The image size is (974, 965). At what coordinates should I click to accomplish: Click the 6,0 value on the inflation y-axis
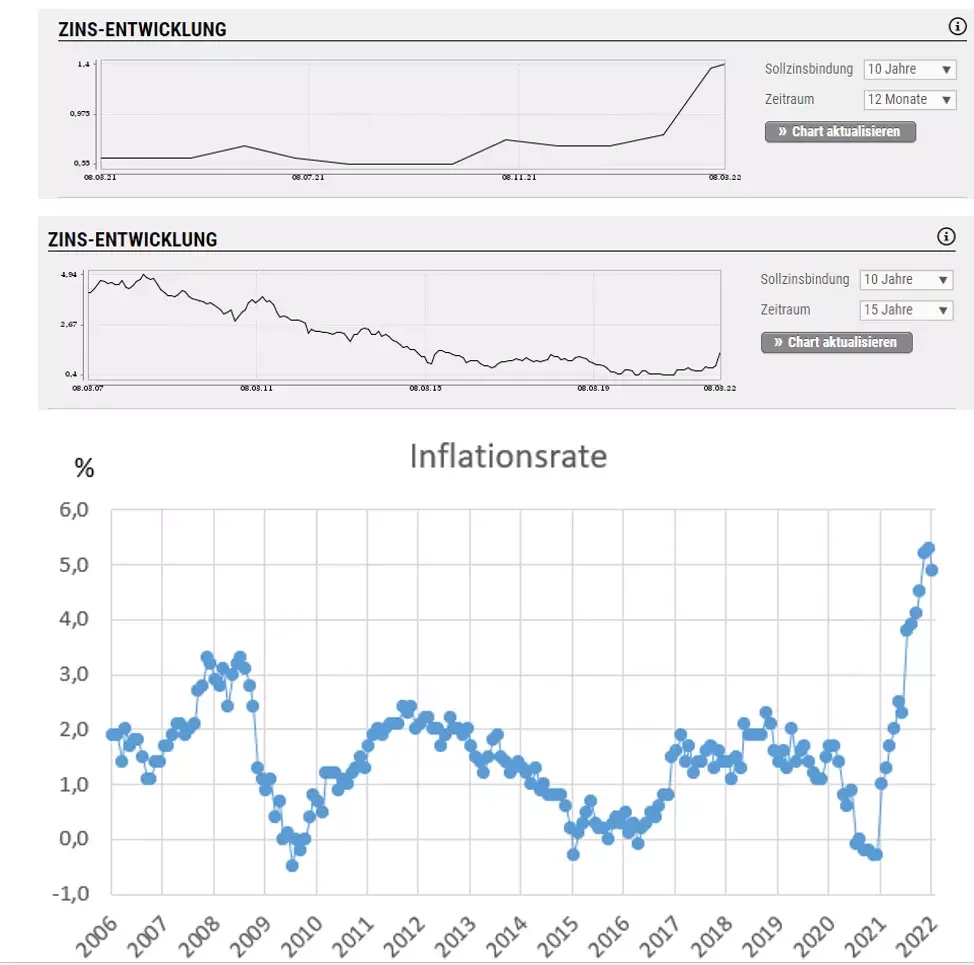[74, 509]
